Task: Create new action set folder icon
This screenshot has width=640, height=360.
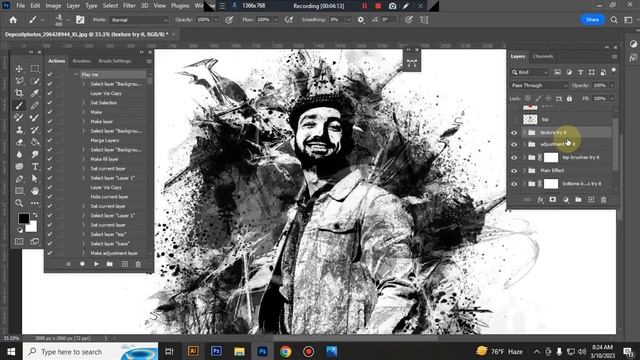Action: click(x=110, y=264)
